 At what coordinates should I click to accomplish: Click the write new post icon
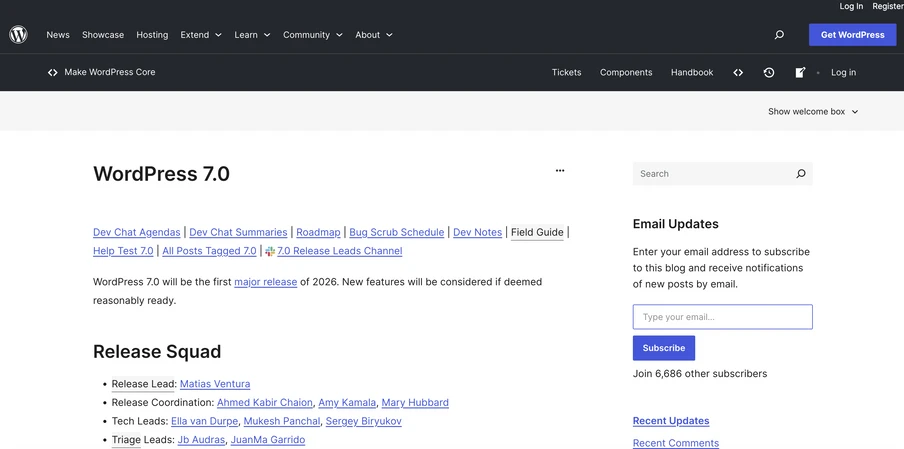coord(800,73)
